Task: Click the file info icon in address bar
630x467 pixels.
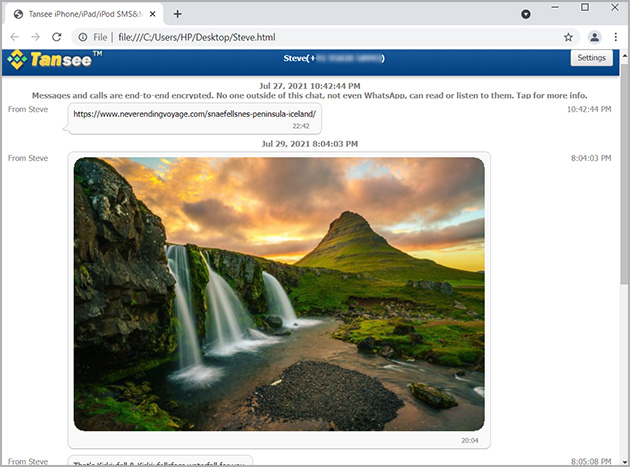Action: [x=83, y=37]
